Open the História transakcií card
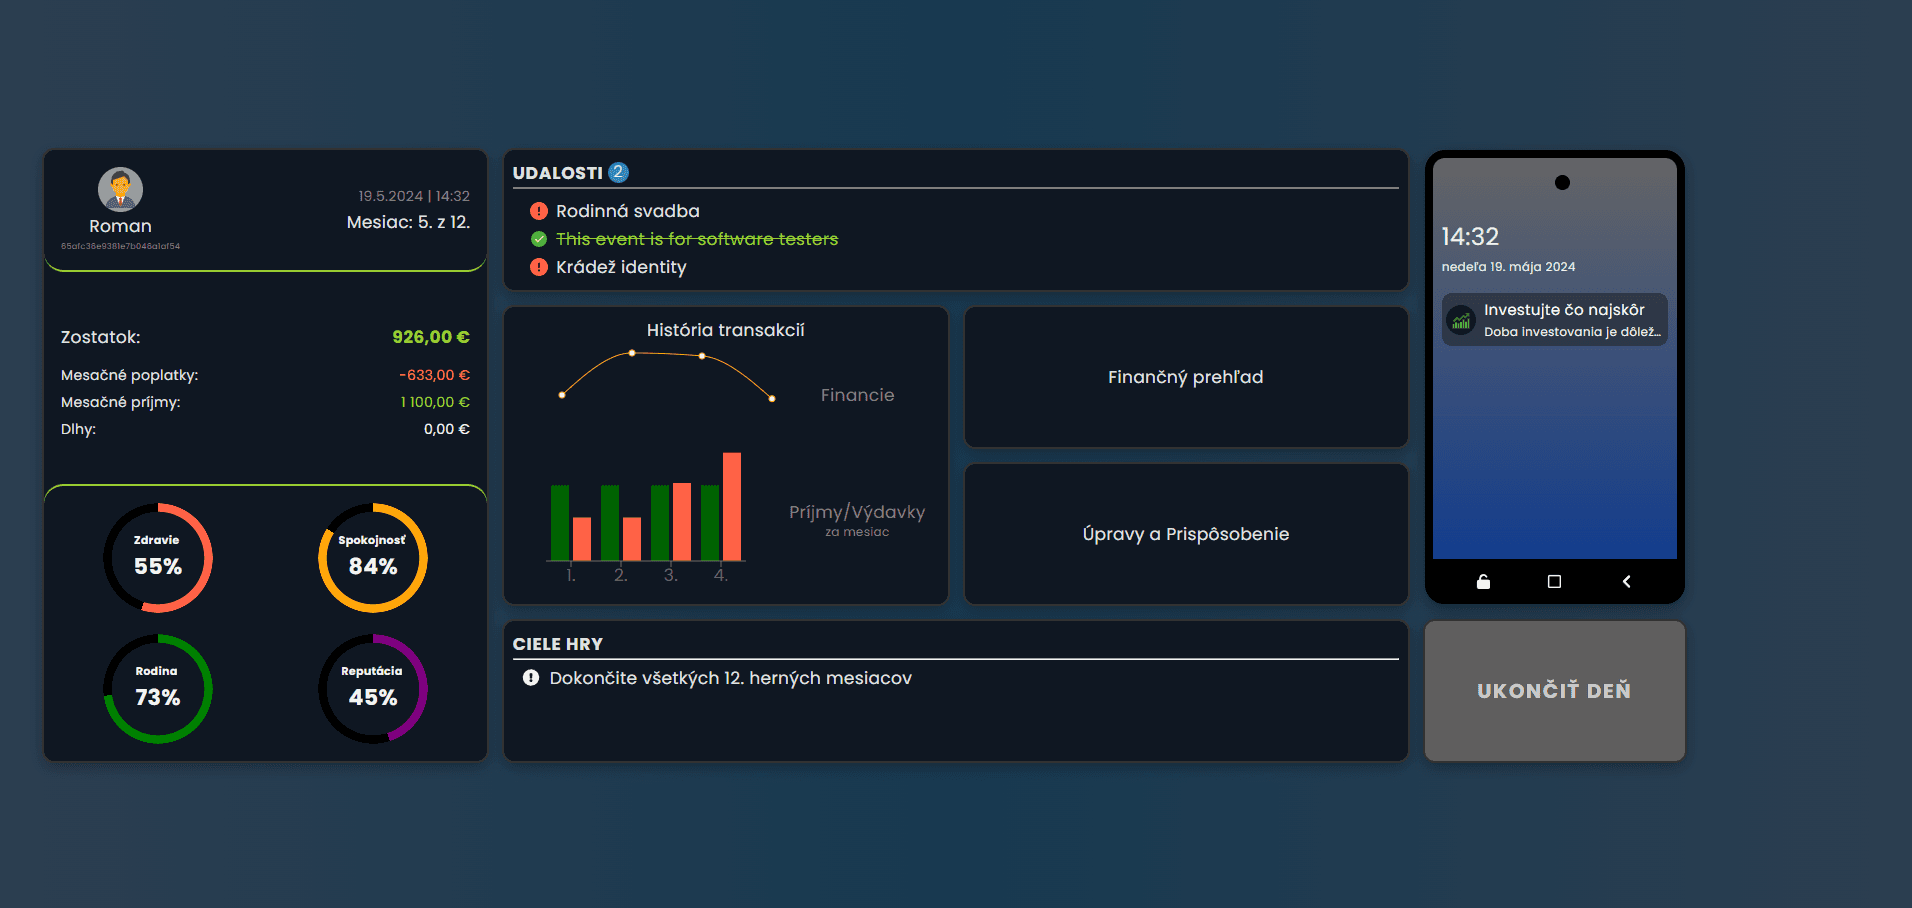This screenshot has width=1912, height=908. pos(726,455)
